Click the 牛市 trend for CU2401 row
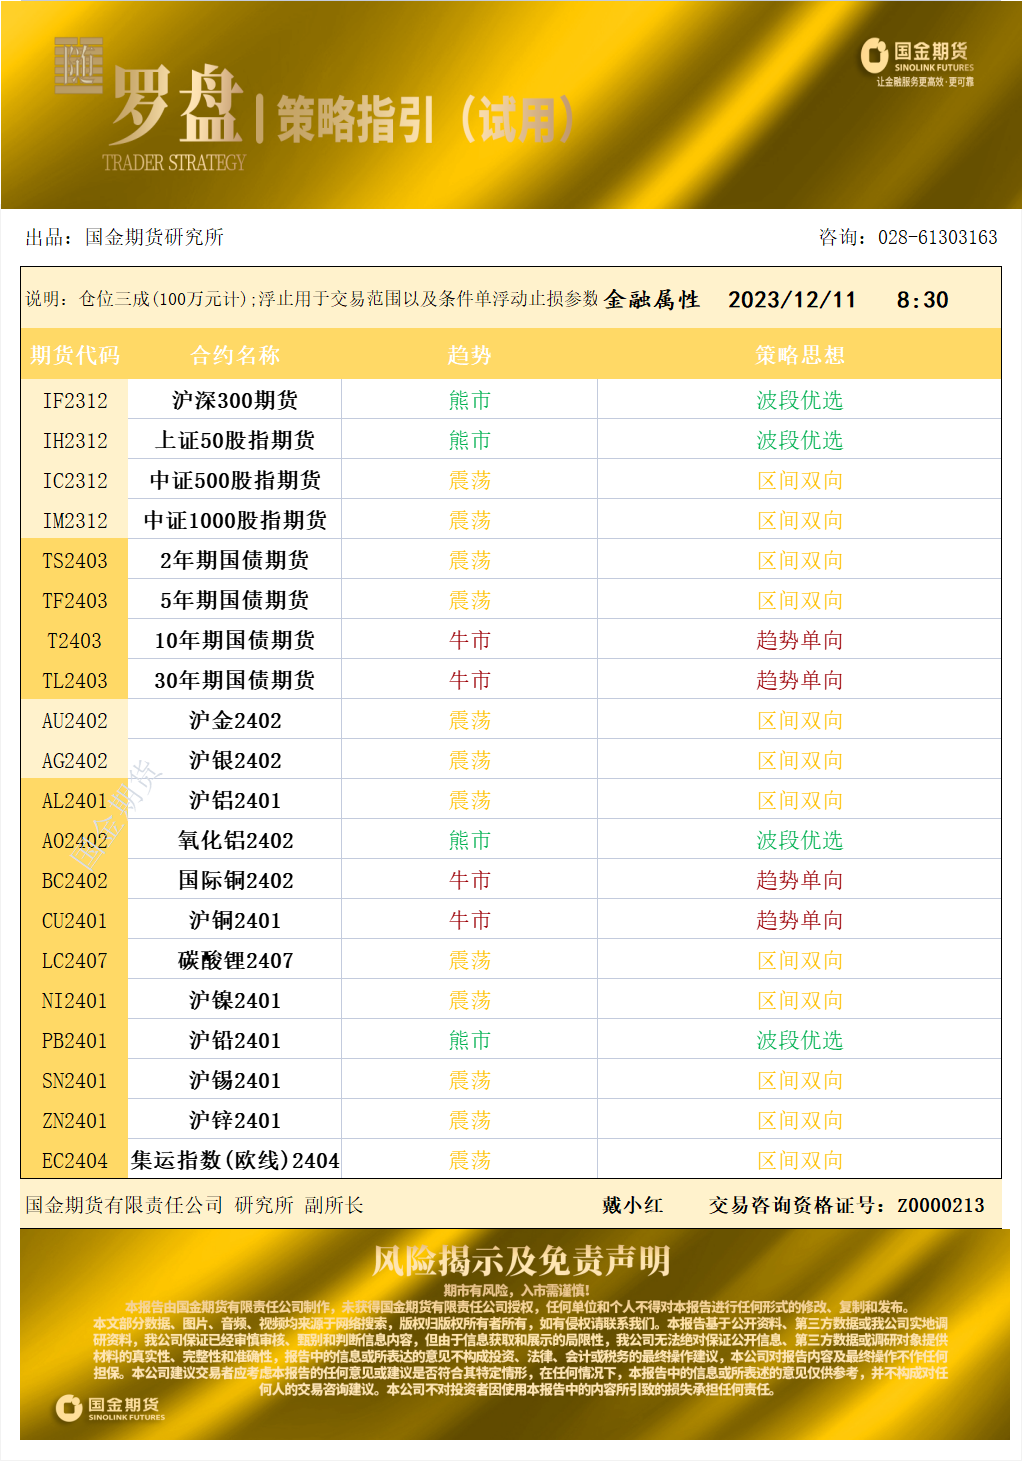 tap(470, 920)
